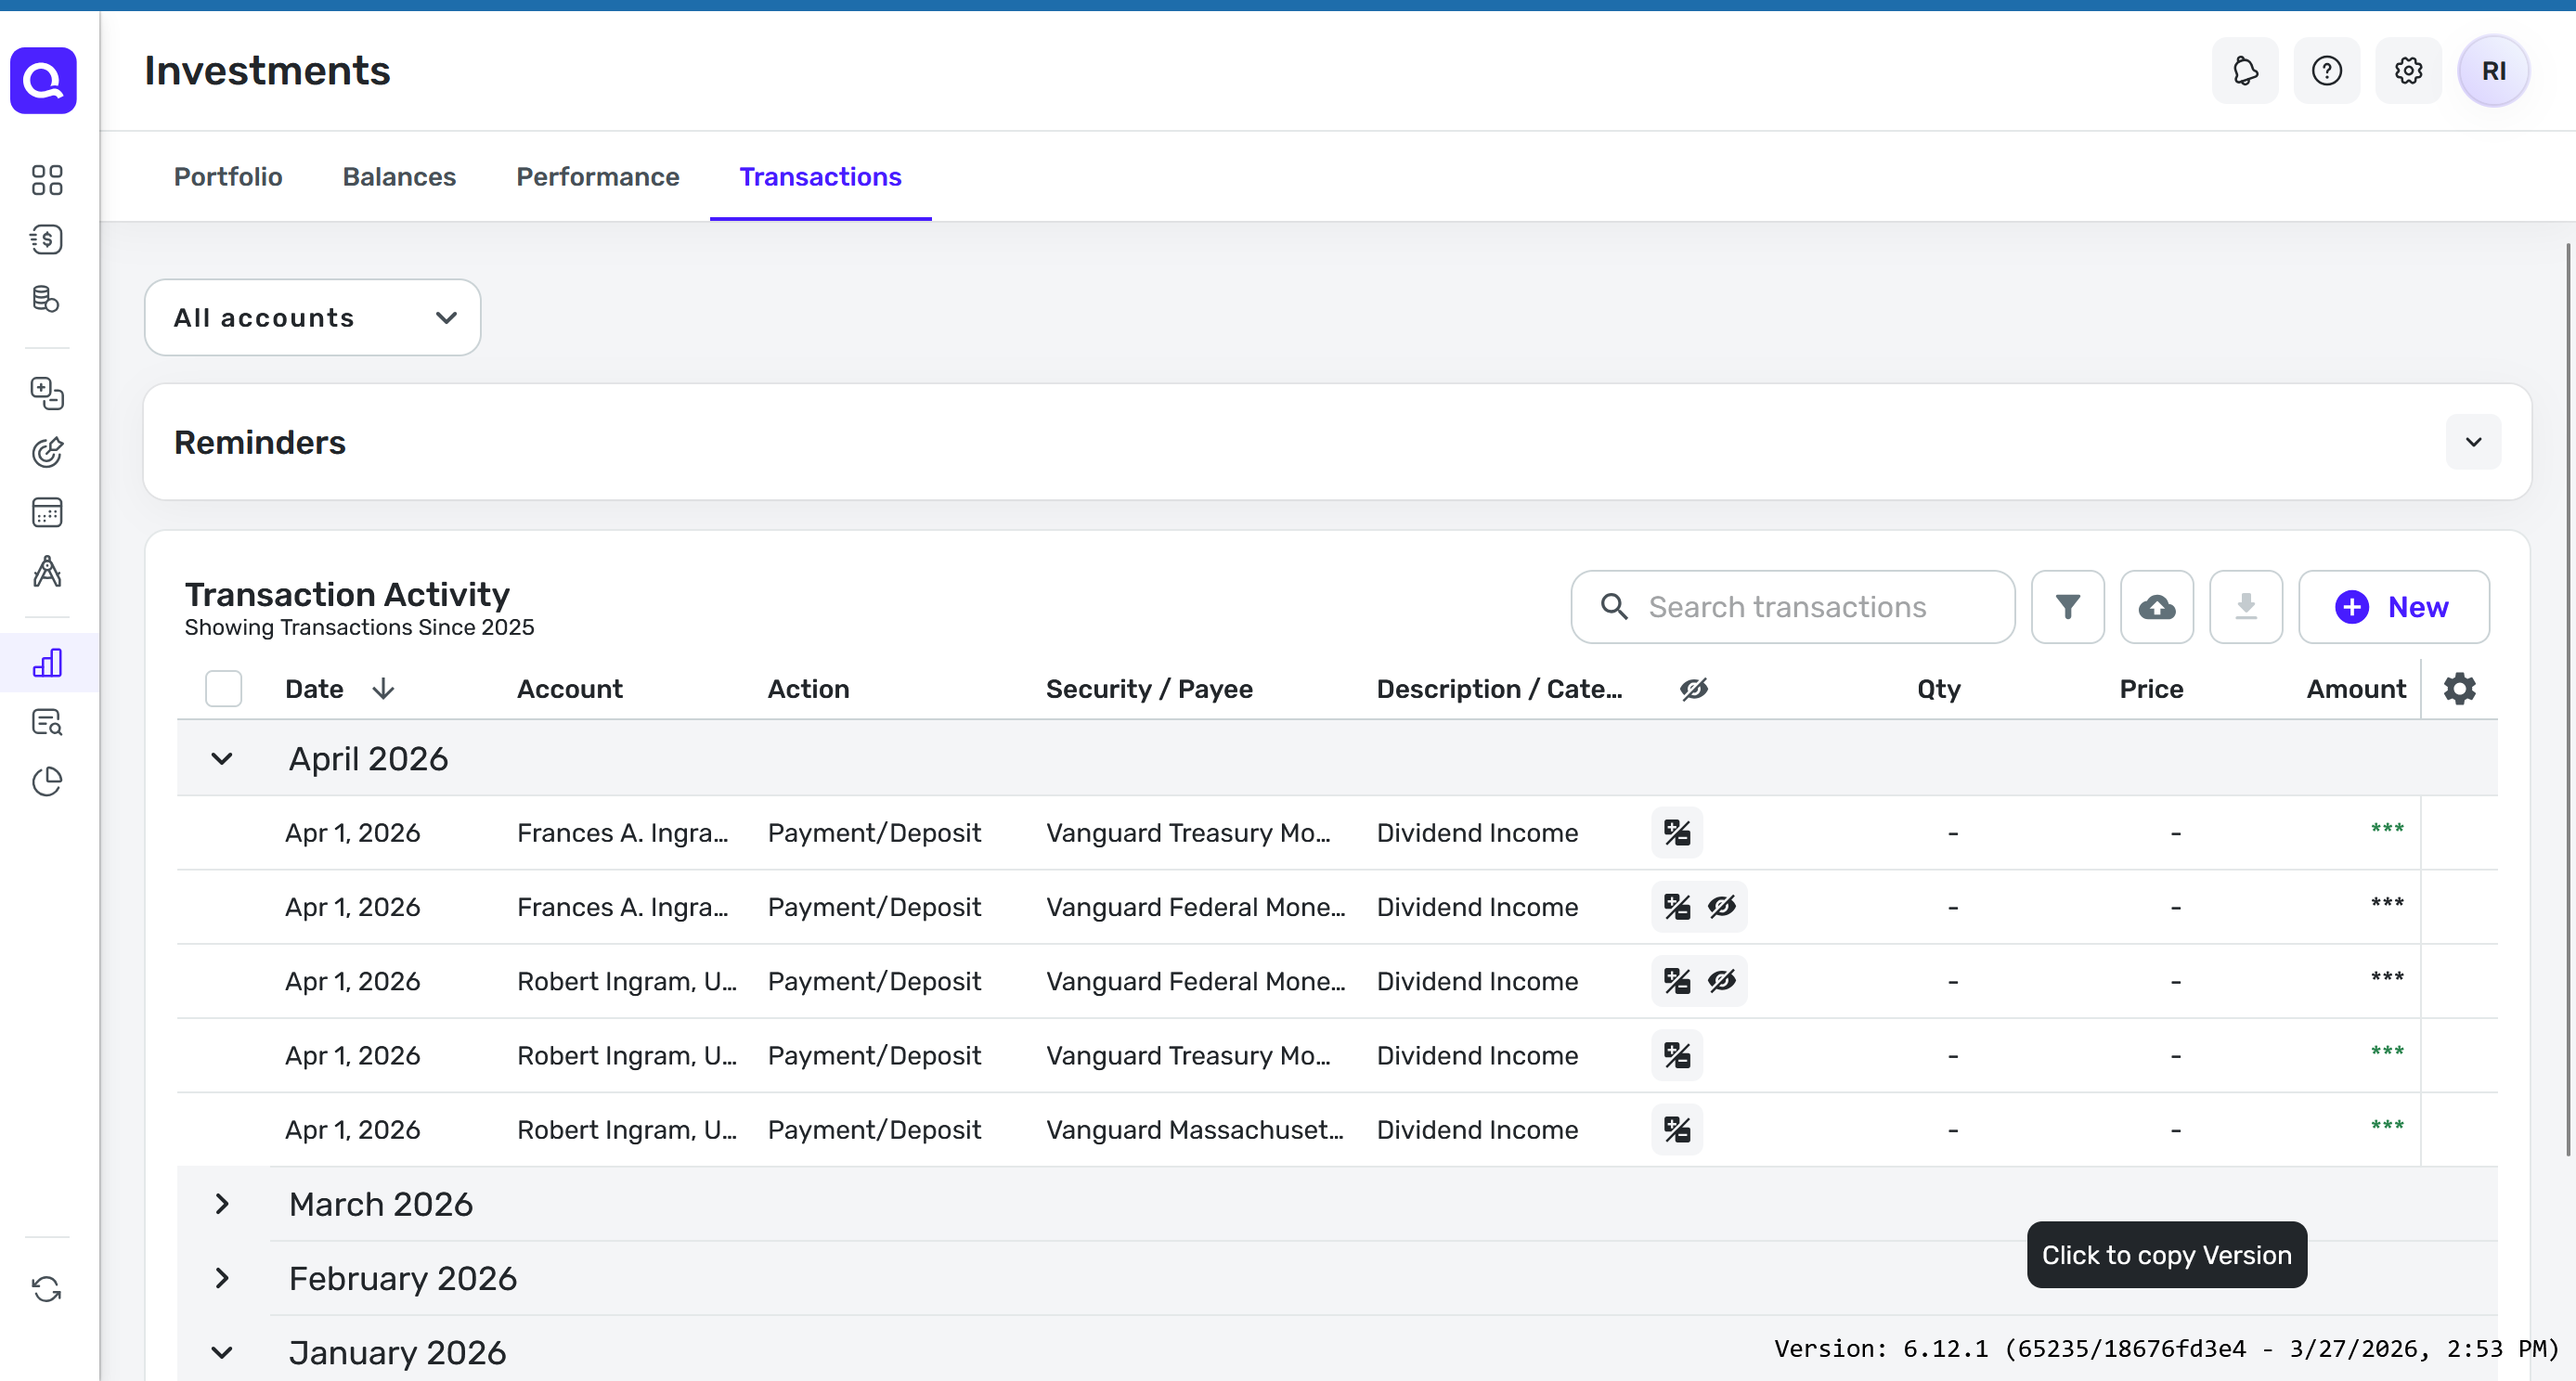This screenshot has height=1381, width=2576.
Task: Click the New transaction button
Action: click(2393, 607)
